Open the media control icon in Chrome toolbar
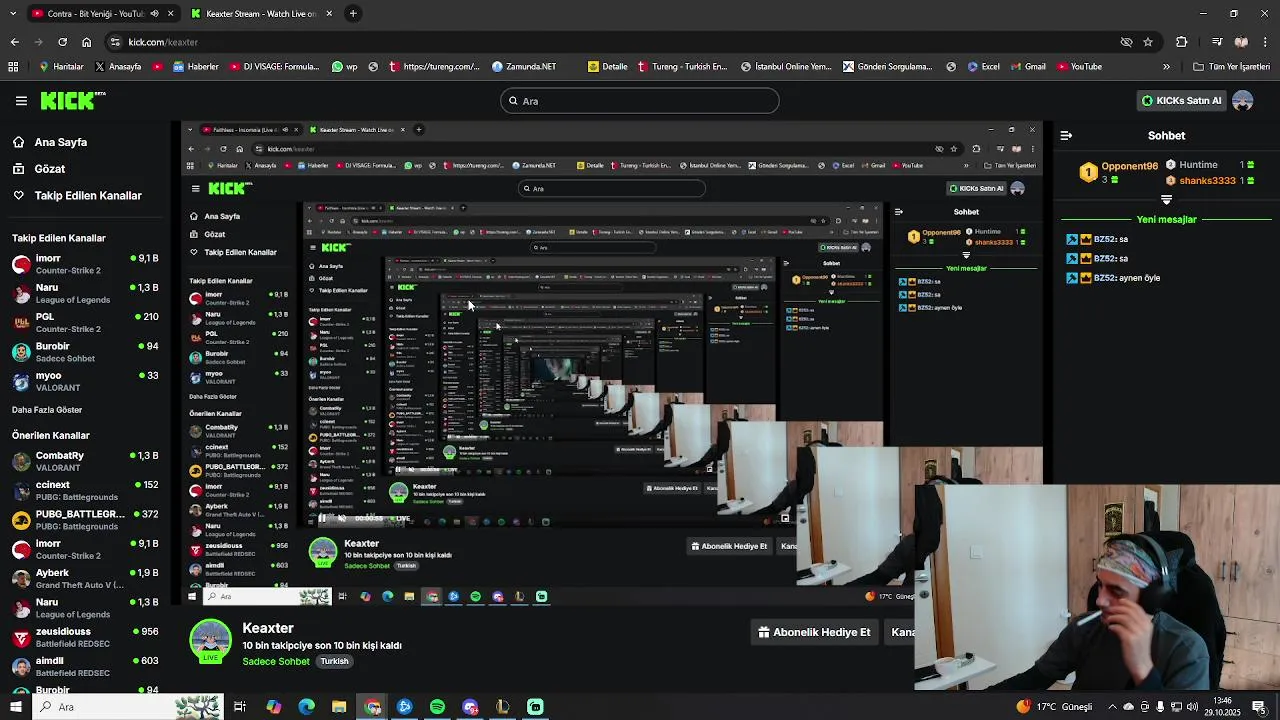The image size is (1280, 720). click(x=1216, y=42)
